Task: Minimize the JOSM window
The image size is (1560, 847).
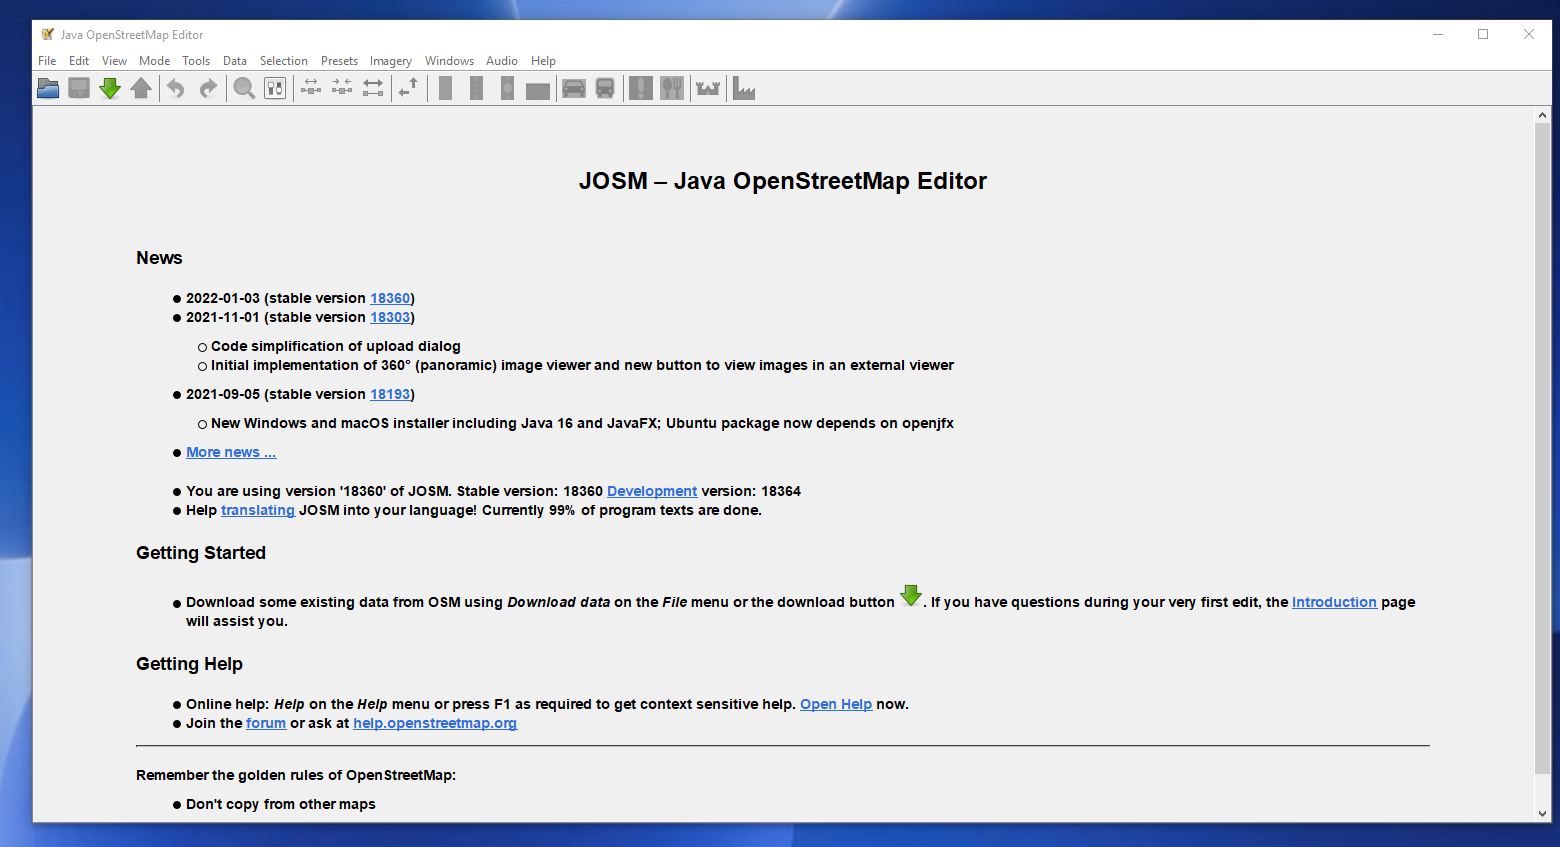Action: pyautogui.click(x=1438, y=34)
